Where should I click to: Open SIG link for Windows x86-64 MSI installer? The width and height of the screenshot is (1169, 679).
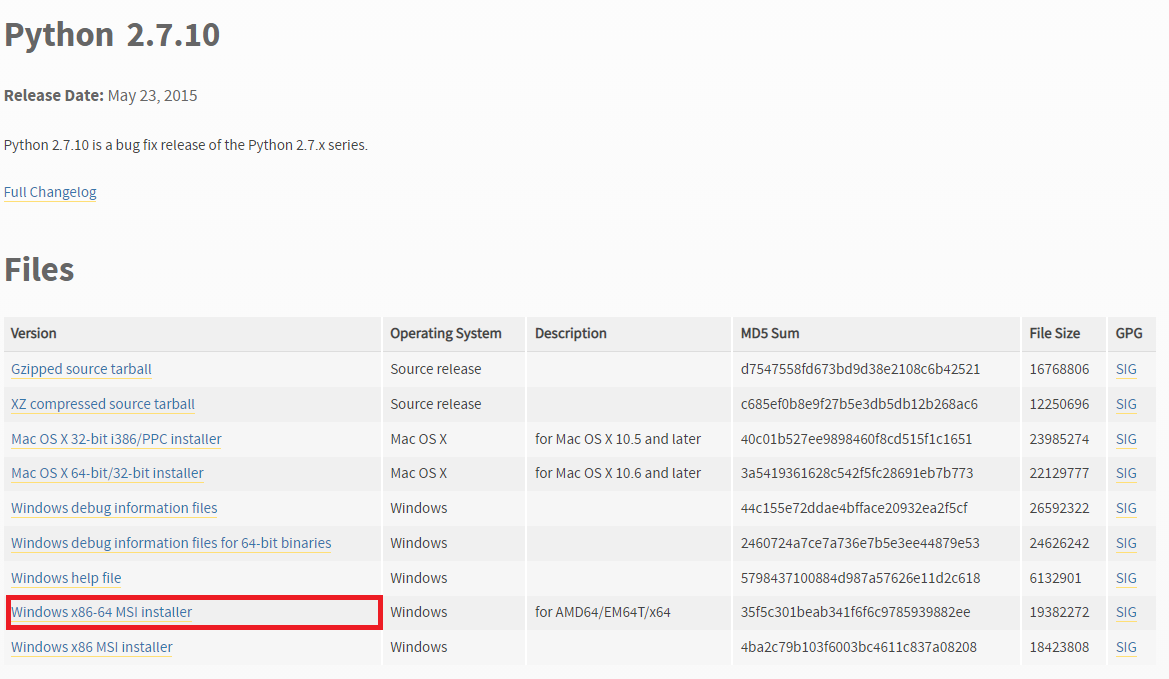tap(1126, 612)
